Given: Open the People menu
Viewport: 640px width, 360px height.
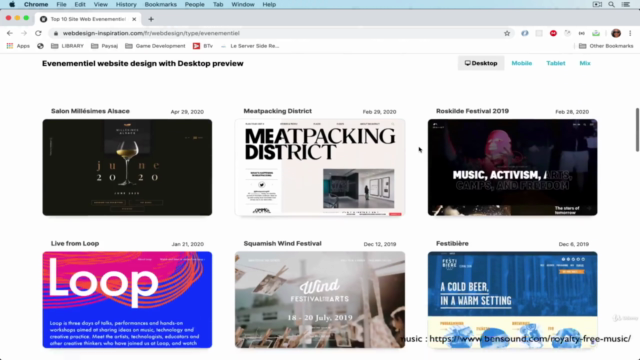Looking at the screenshot, I should tap(194, 4).
